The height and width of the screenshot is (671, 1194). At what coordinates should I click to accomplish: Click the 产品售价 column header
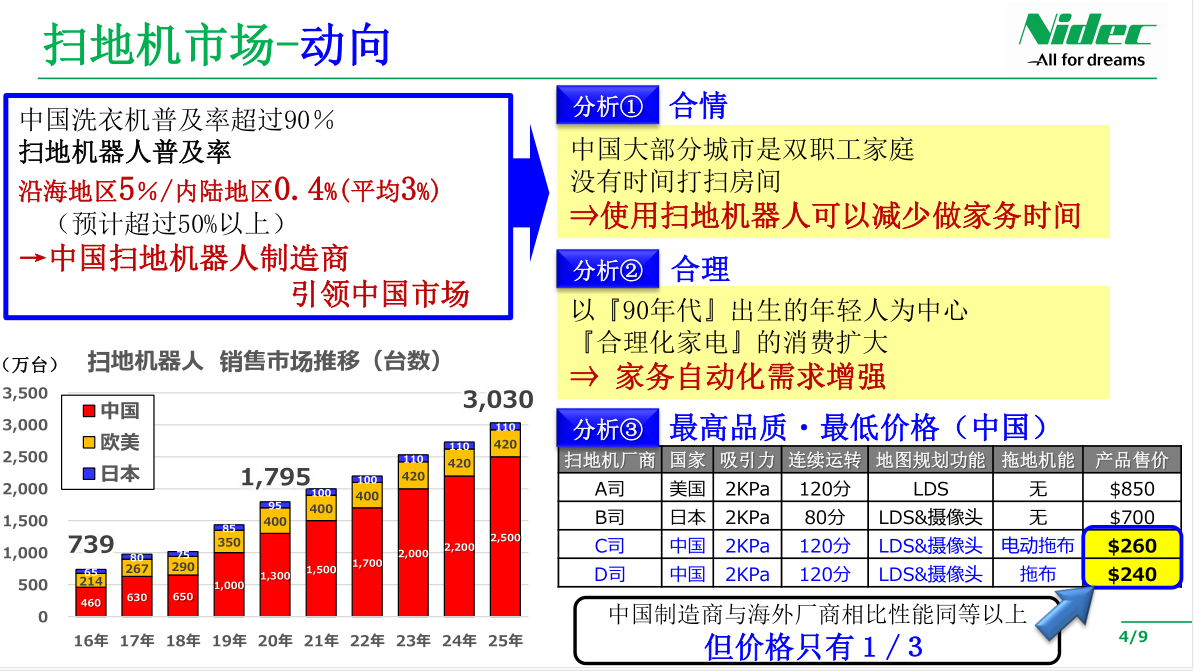coord(1132,460)
